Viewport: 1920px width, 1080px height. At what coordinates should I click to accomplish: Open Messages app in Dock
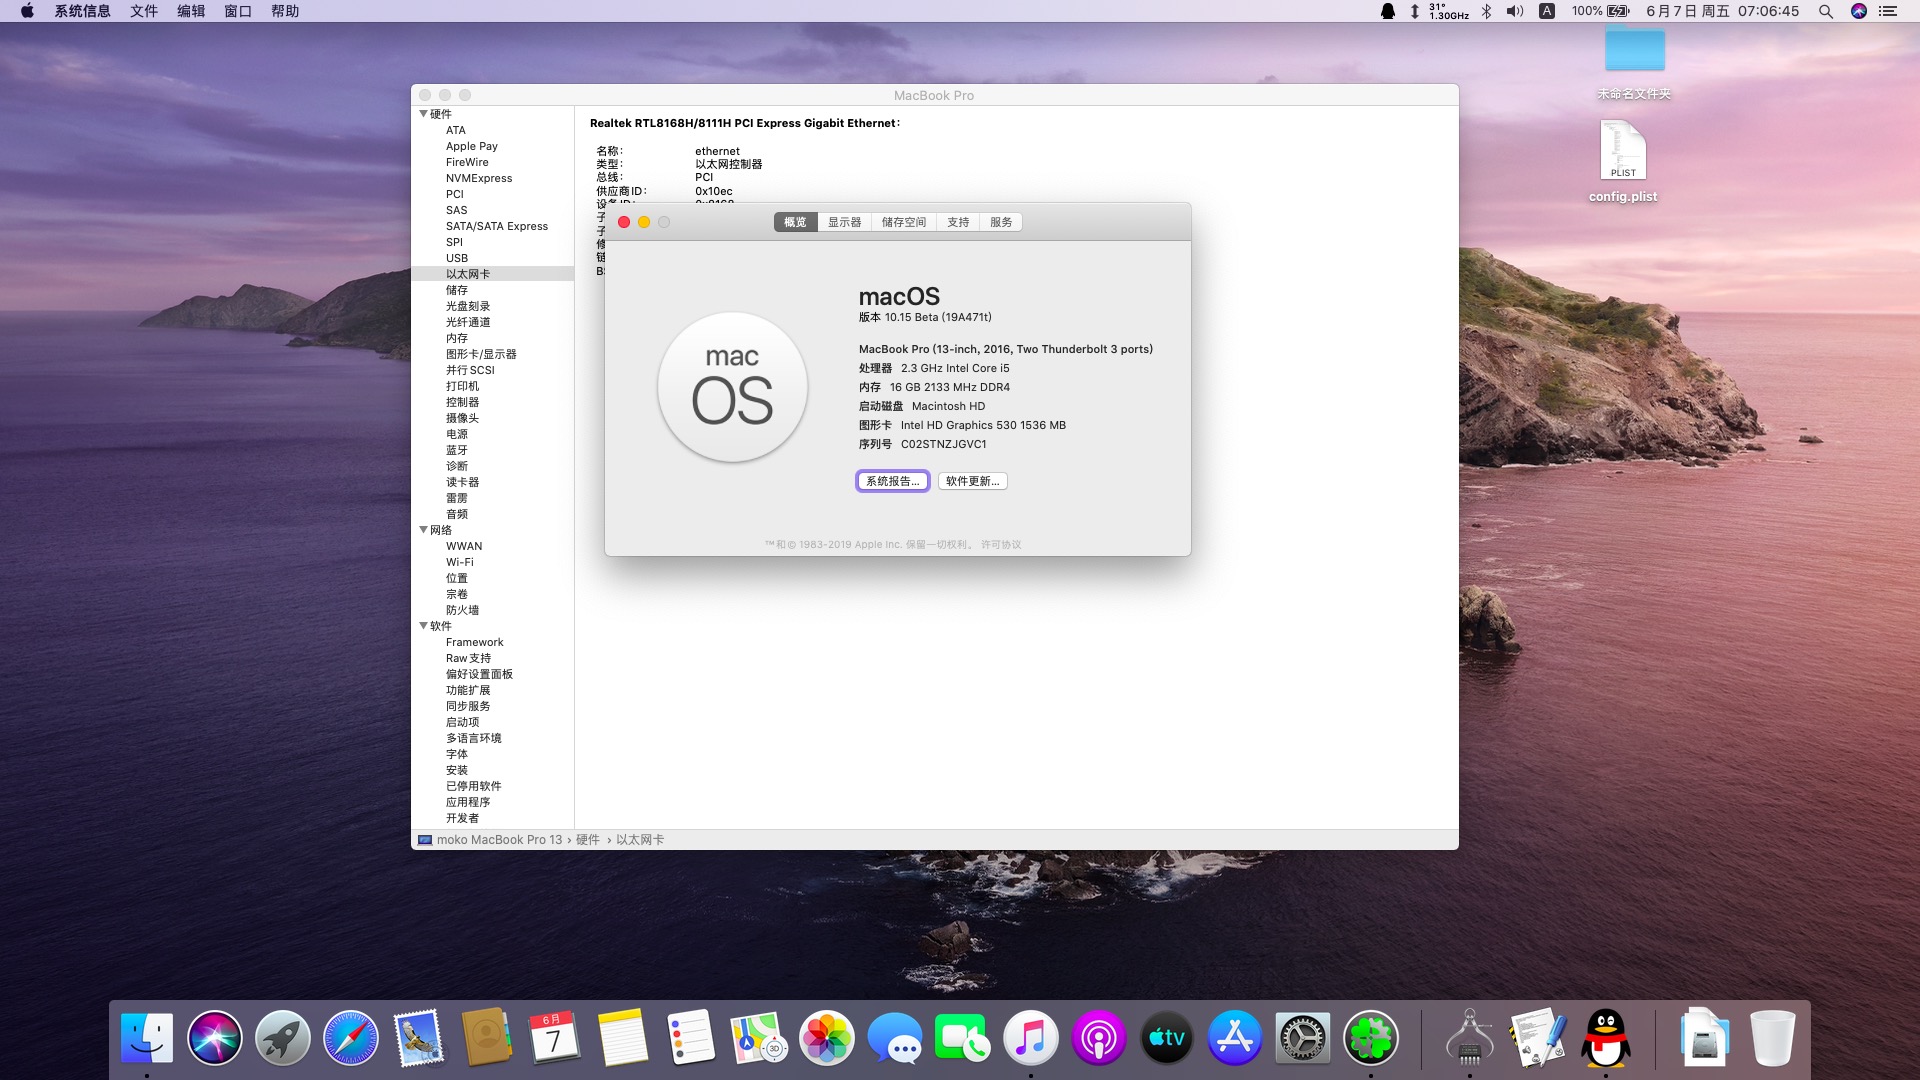click(895, 1038)
